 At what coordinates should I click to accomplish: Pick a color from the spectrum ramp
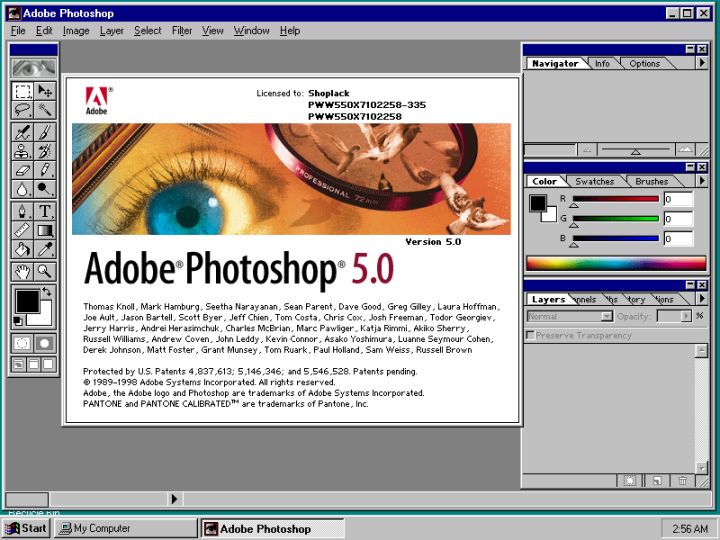click(x=616, y=264)
